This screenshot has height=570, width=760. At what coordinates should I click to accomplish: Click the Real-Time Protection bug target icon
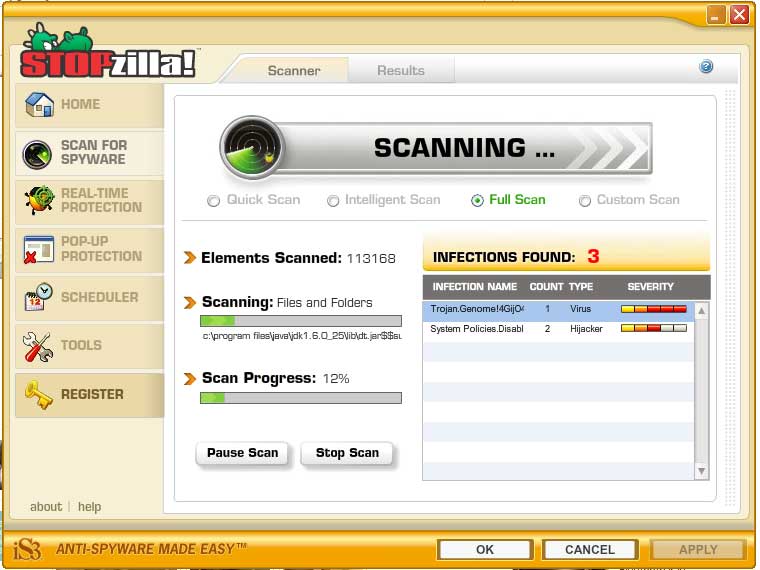point(39,200)
